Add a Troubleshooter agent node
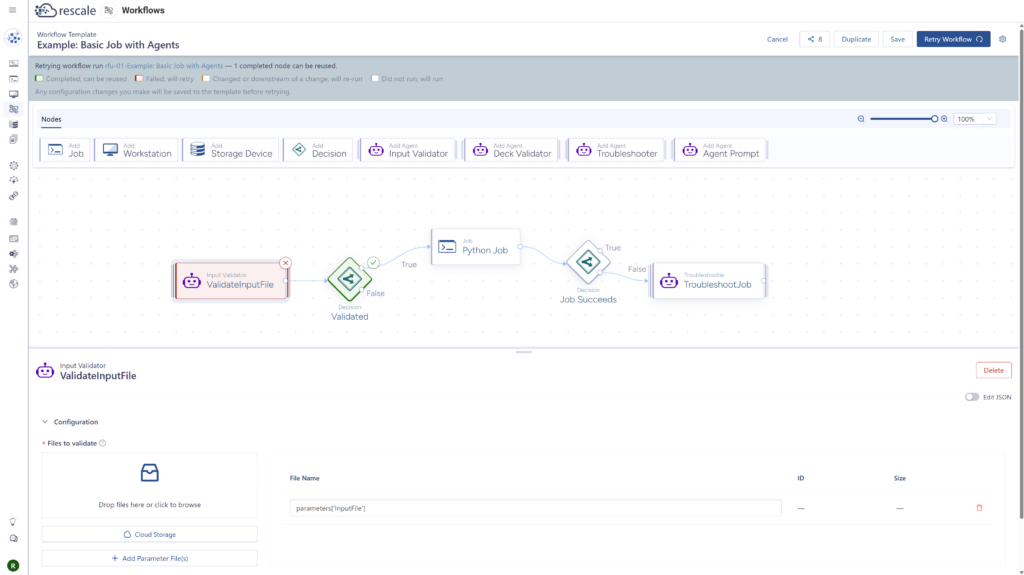 tap(616, 150)
